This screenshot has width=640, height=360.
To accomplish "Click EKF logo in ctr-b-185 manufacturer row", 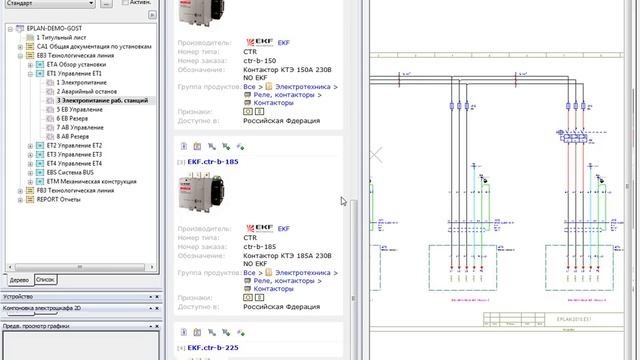I will pyautogui.click(x=260, y=229).
